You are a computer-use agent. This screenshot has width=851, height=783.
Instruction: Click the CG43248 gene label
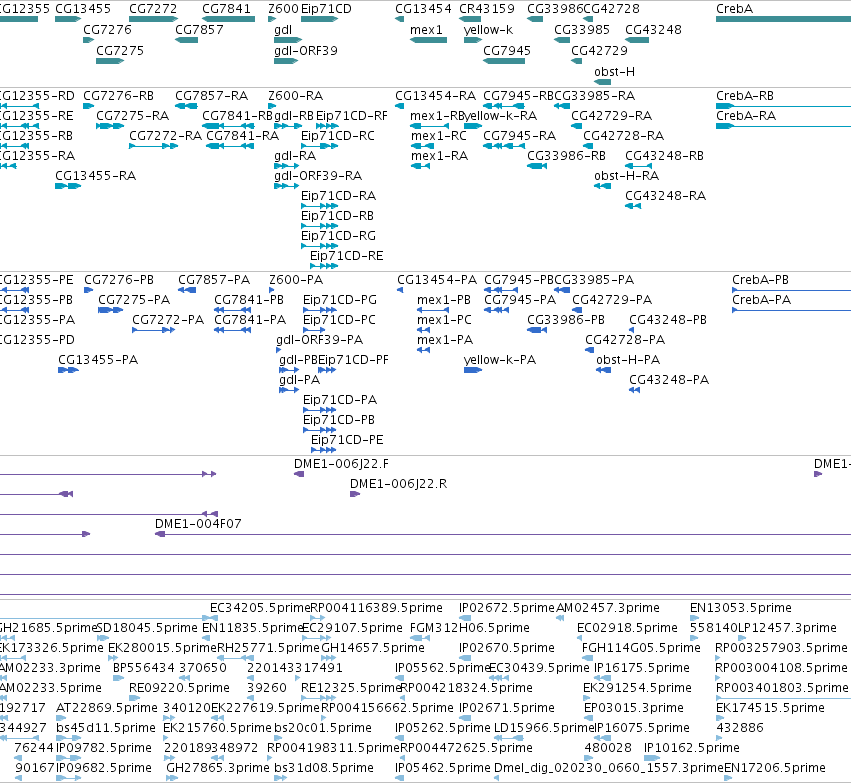pyautogui.click(x=653, y=29)
